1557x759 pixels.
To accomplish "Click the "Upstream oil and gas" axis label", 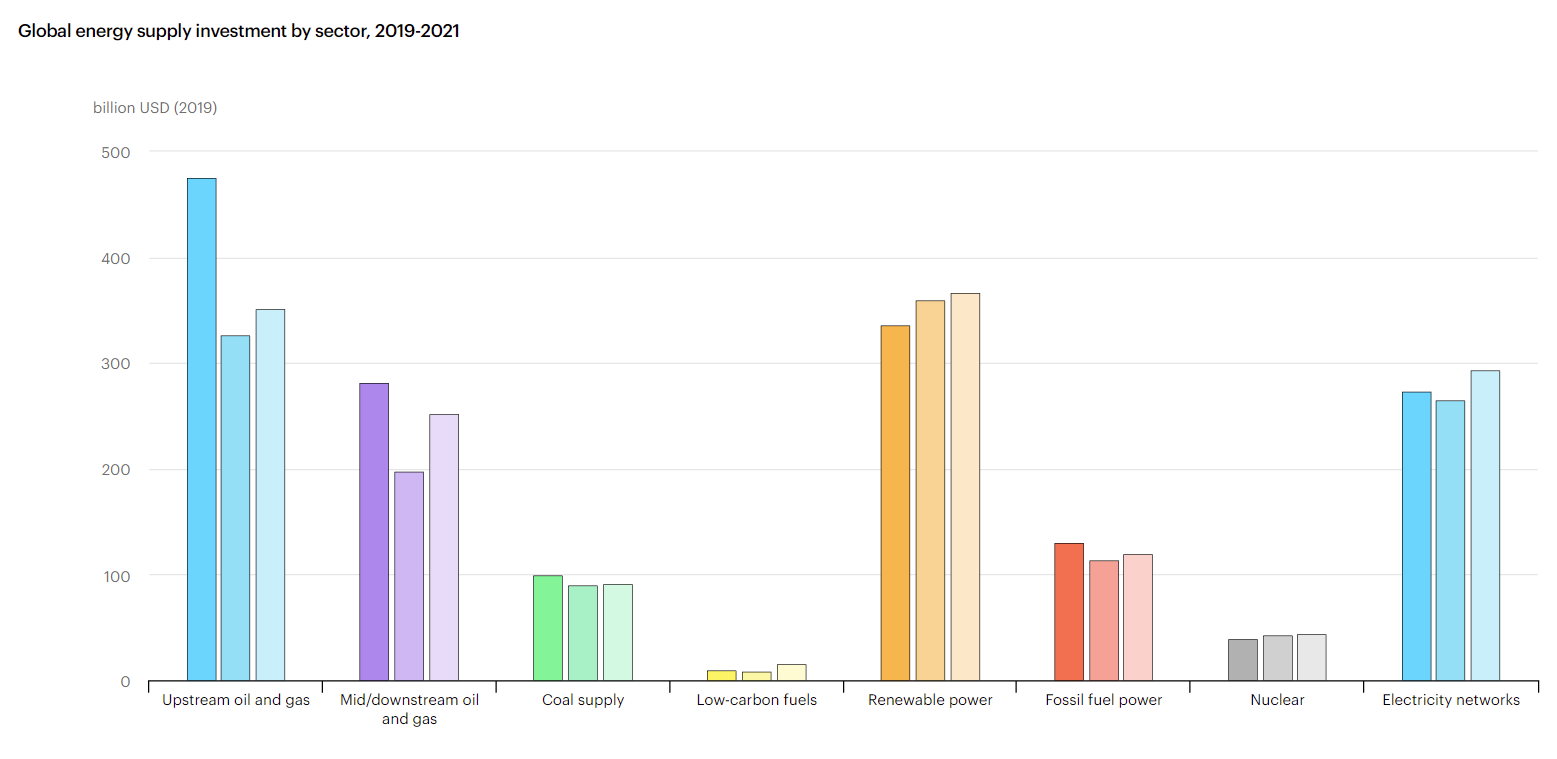I will [236, 700].
